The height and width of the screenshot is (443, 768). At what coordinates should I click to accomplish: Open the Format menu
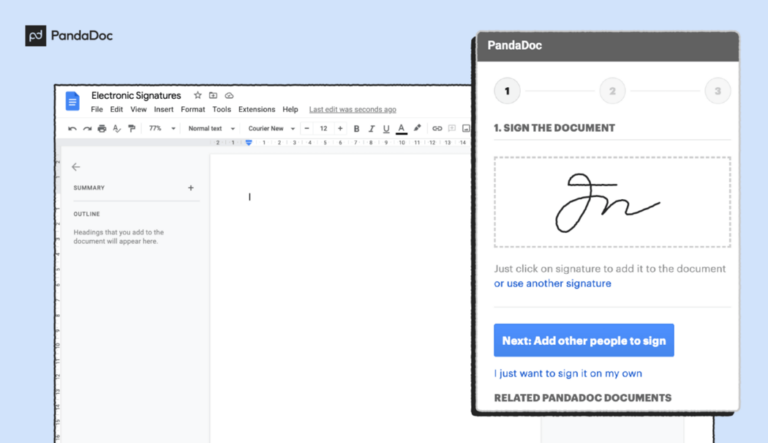coord(193,109)
